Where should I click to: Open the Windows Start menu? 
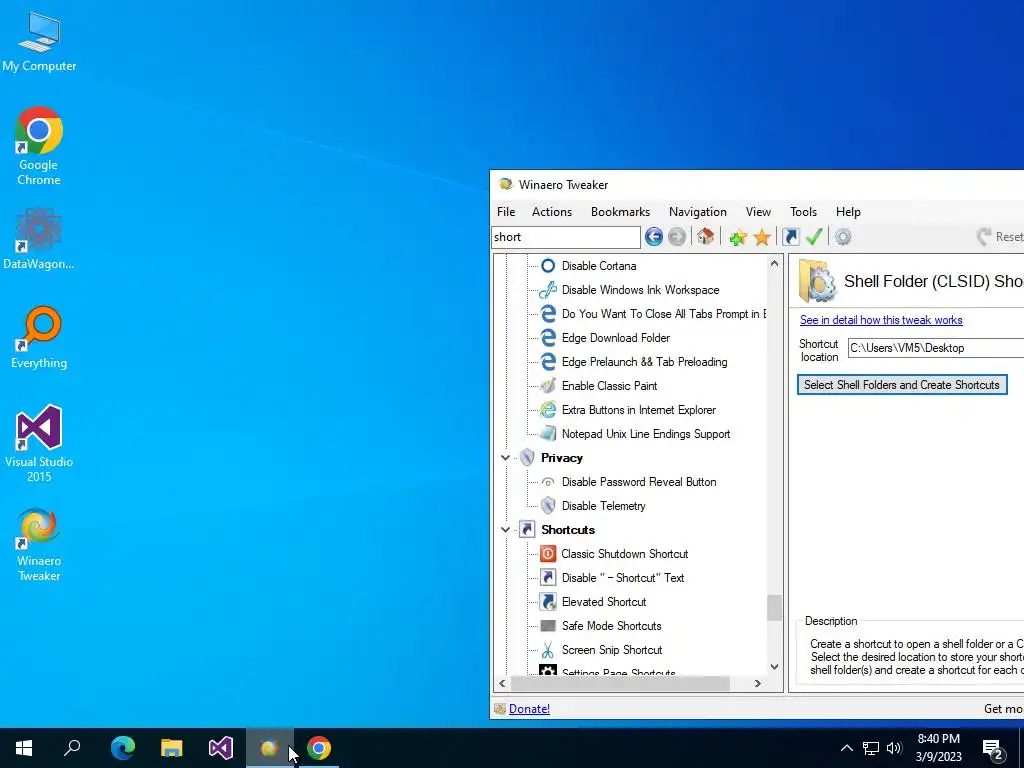(24, 748)
